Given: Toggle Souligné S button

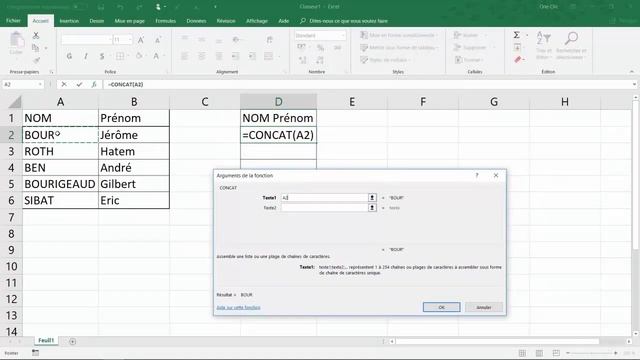Looking at the screenshot, I should 102,56.
